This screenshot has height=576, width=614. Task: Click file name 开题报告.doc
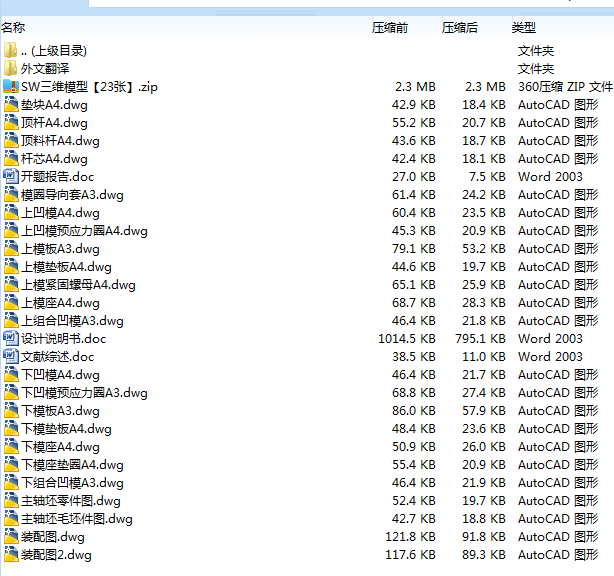click(58, 177)
